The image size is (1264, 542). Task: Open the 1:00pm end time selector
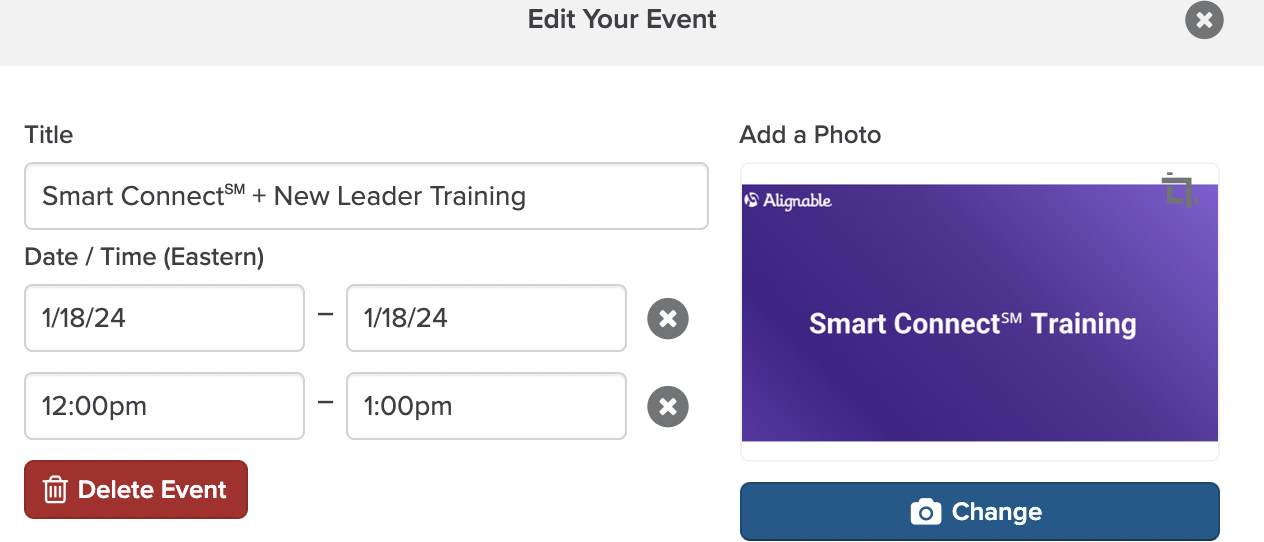click(x=486, y=406)
